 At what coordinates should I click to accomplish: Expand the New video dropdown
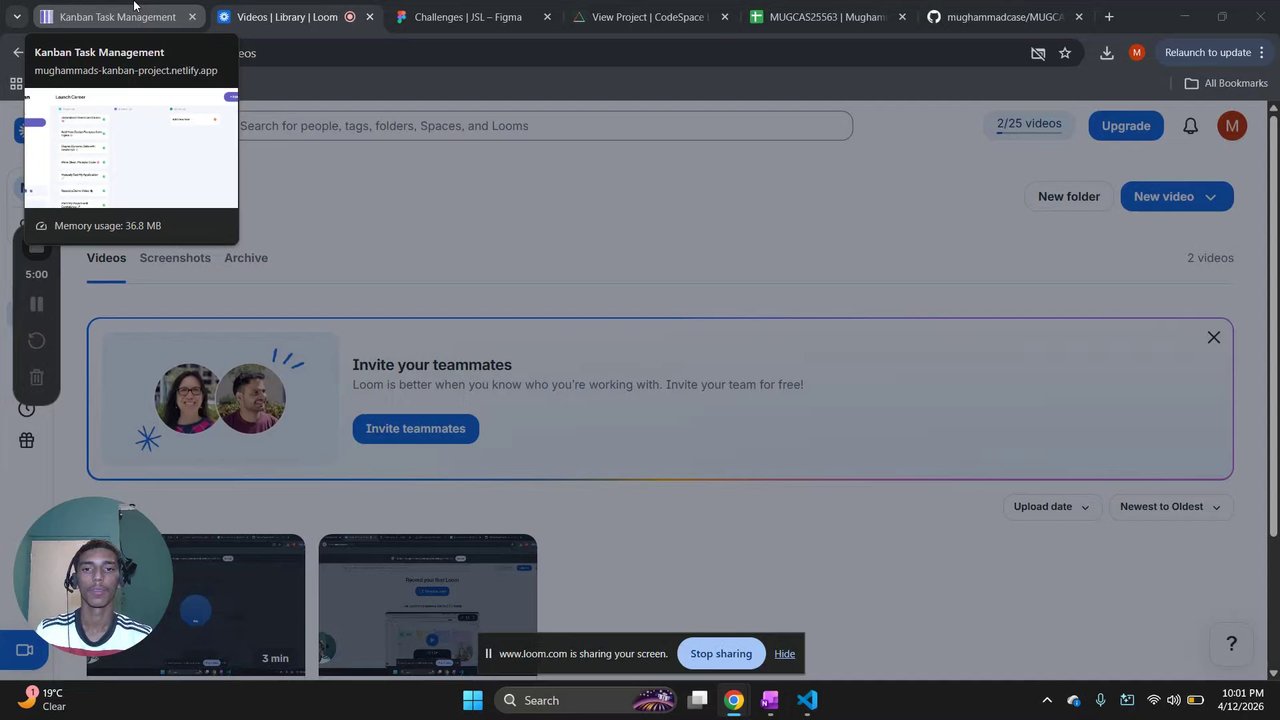coord(1210,197)
